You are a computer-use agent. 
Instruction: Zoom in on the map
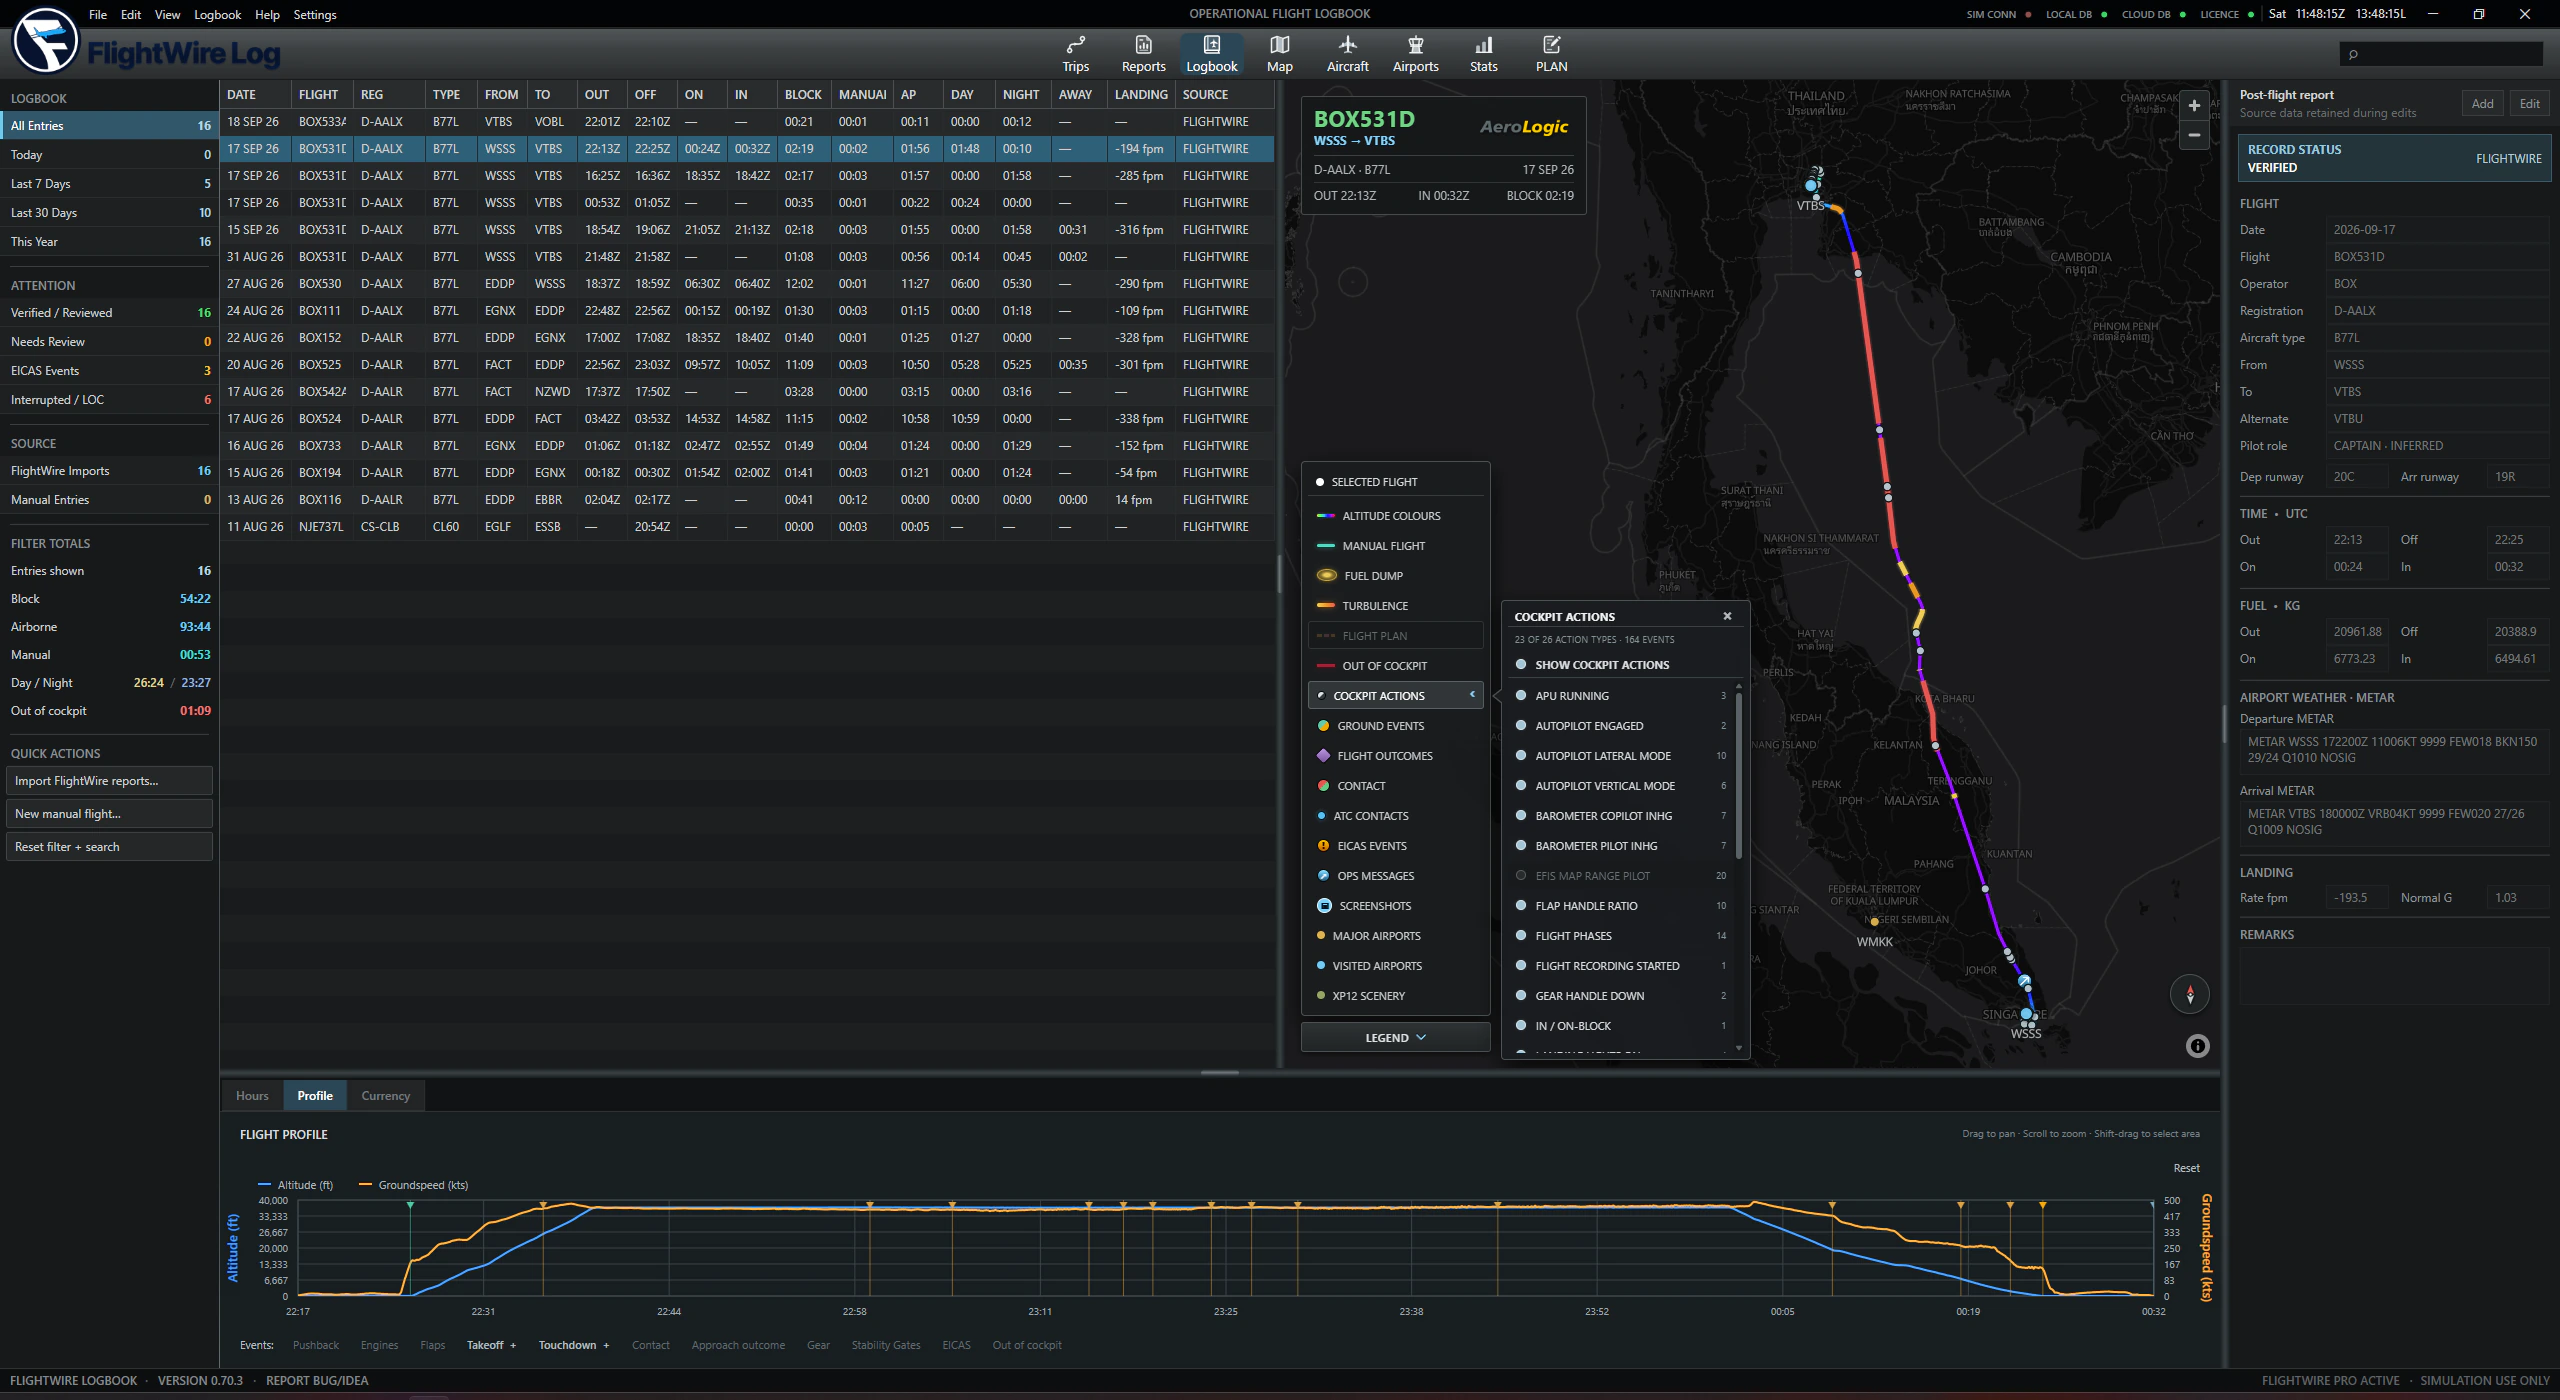coord(2193,105)
